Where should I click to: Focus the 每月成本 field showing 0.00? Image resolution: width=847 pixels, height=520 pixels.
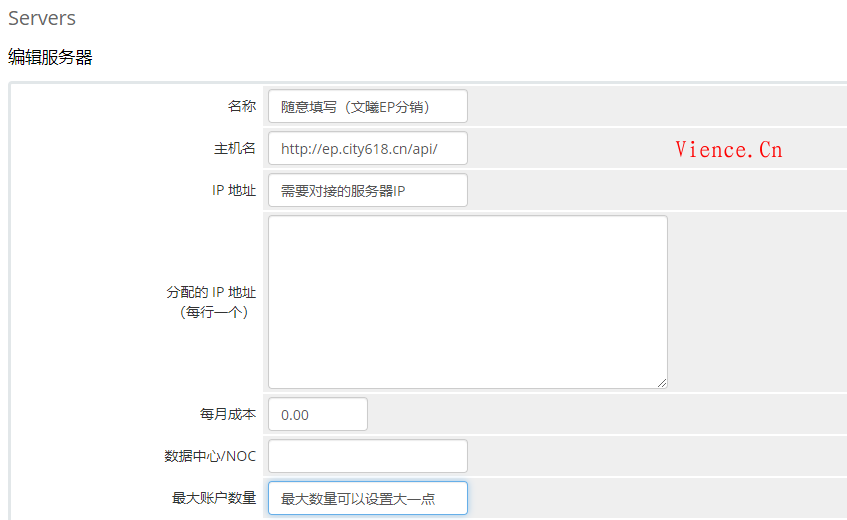(317, 414)
